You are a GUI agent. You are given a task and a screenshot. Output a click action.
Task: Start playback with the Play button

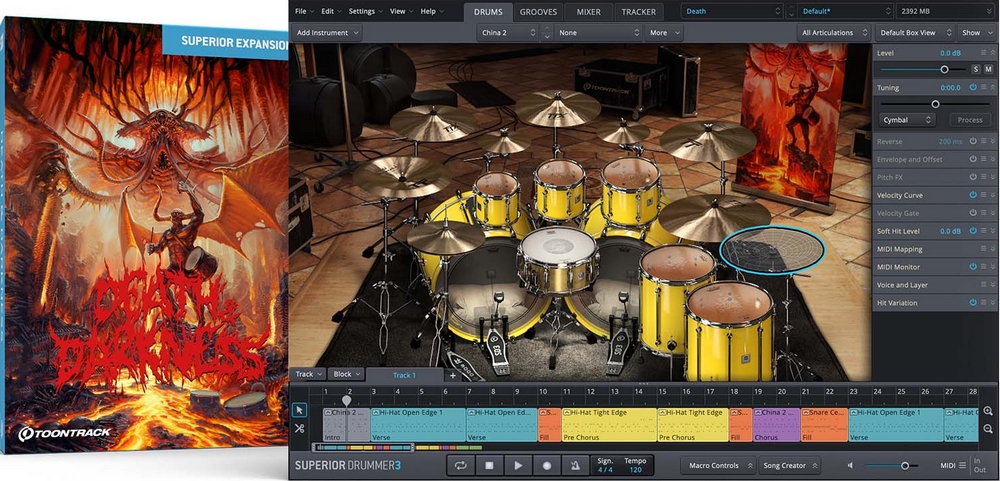point(518,466)
